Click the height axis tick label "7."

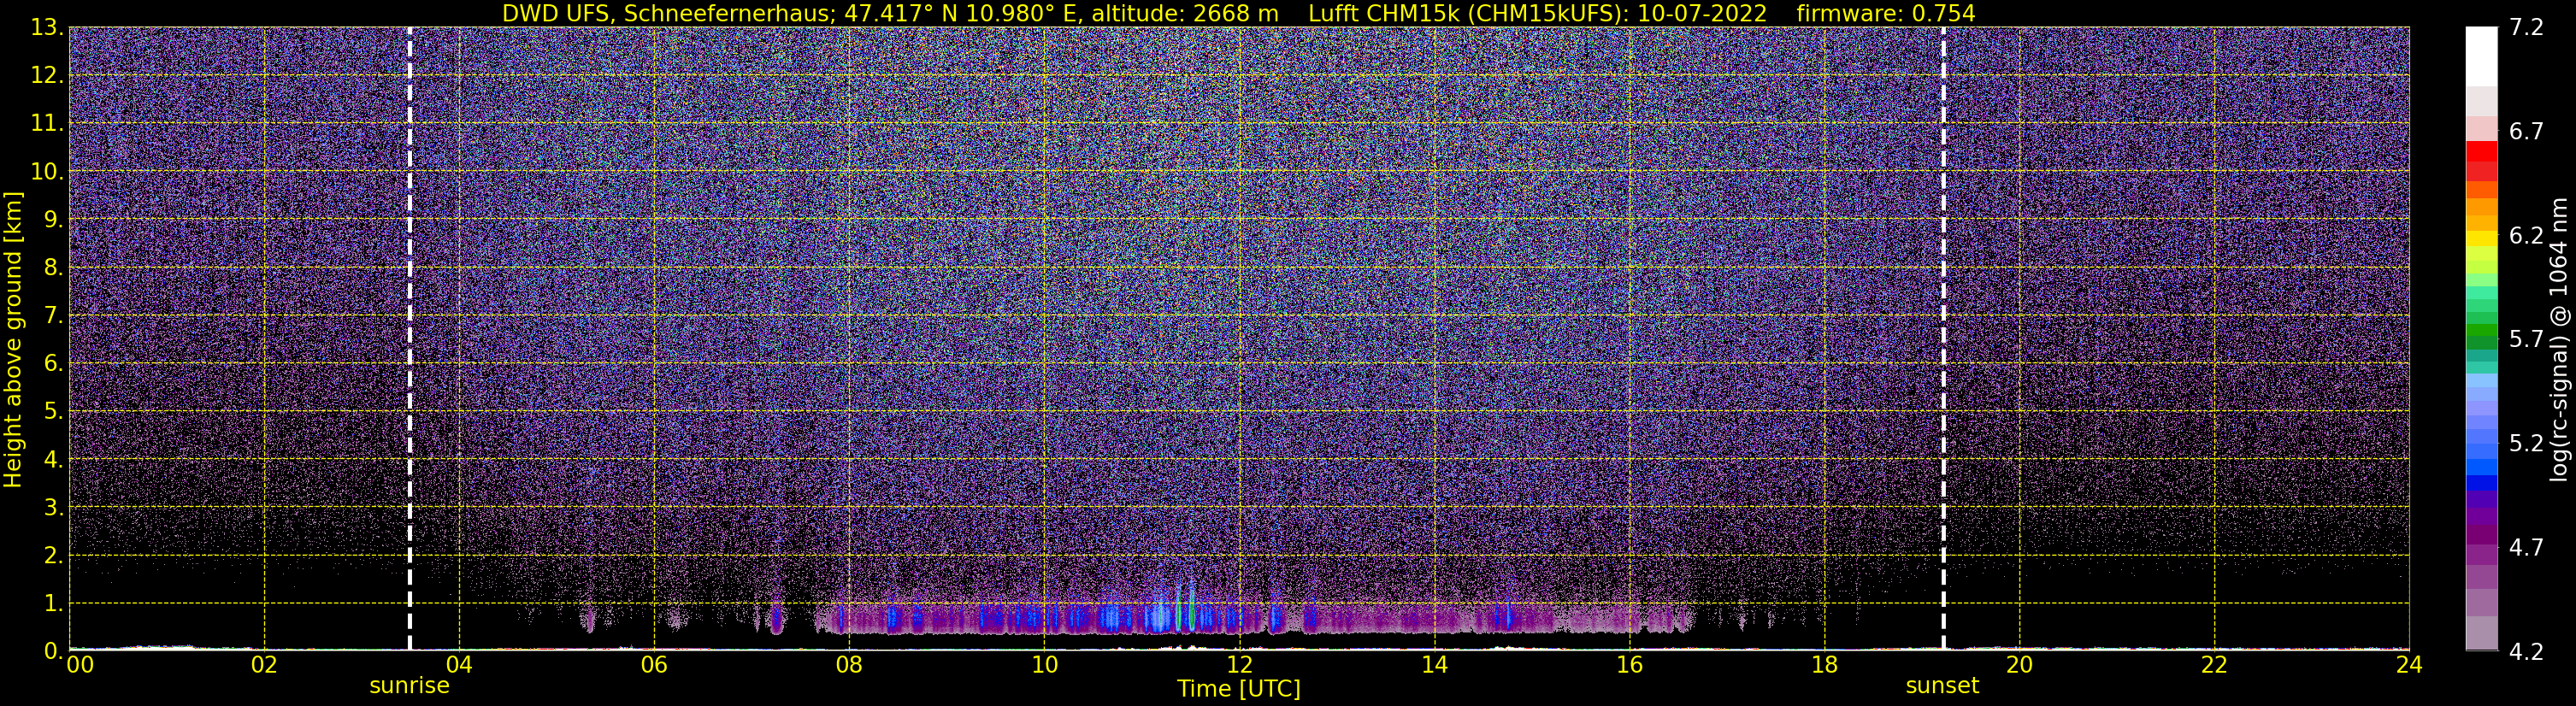click(x=53, y=316)
